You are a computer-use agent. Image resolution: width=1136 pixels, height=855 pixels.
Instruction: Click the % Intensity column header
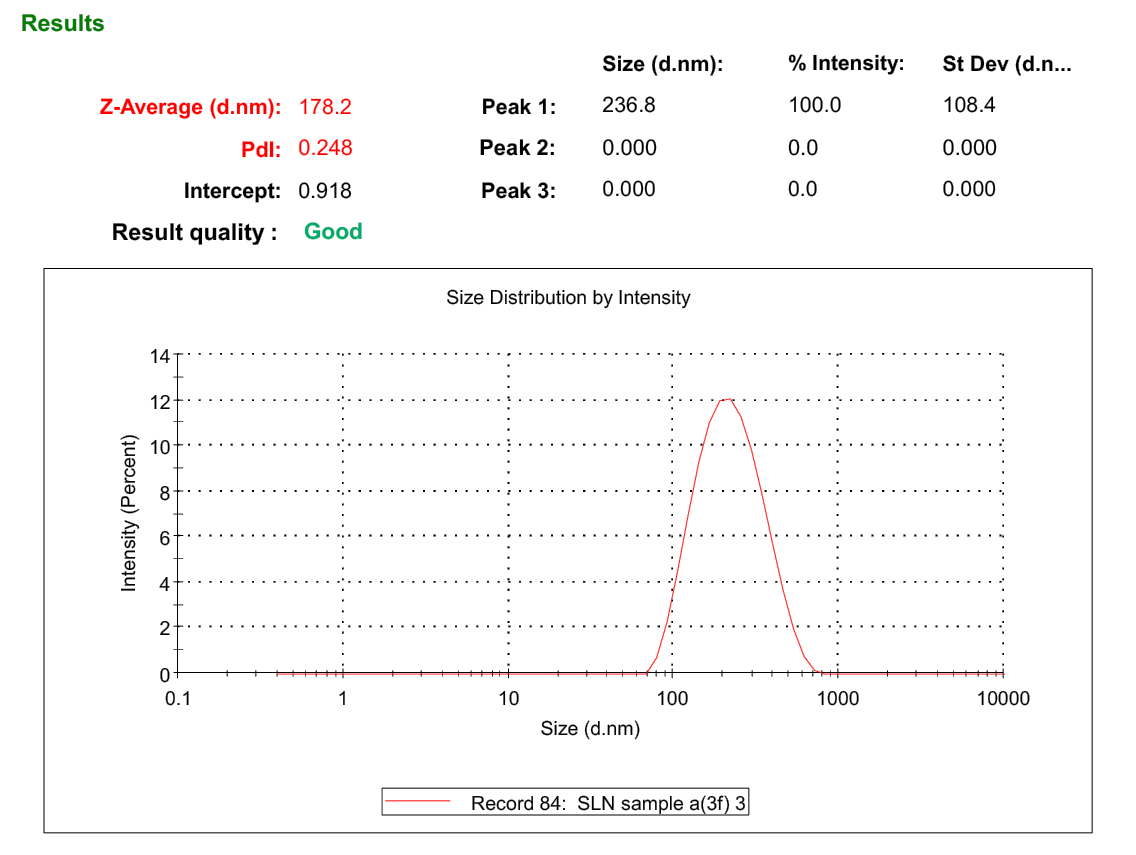point(845,64)
